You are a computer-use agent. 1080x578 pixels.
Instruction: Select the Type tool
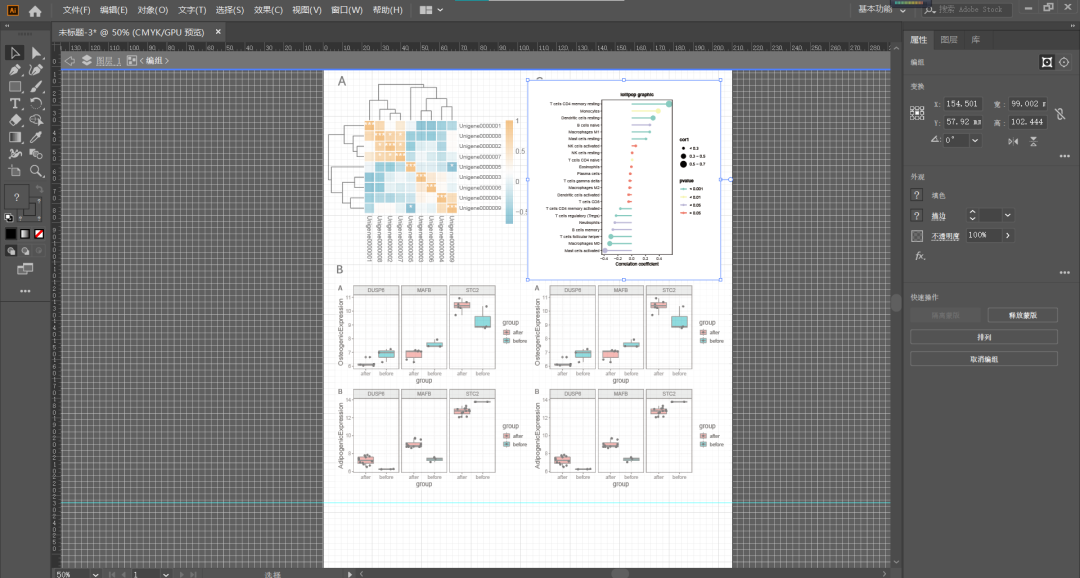(14, 103)
